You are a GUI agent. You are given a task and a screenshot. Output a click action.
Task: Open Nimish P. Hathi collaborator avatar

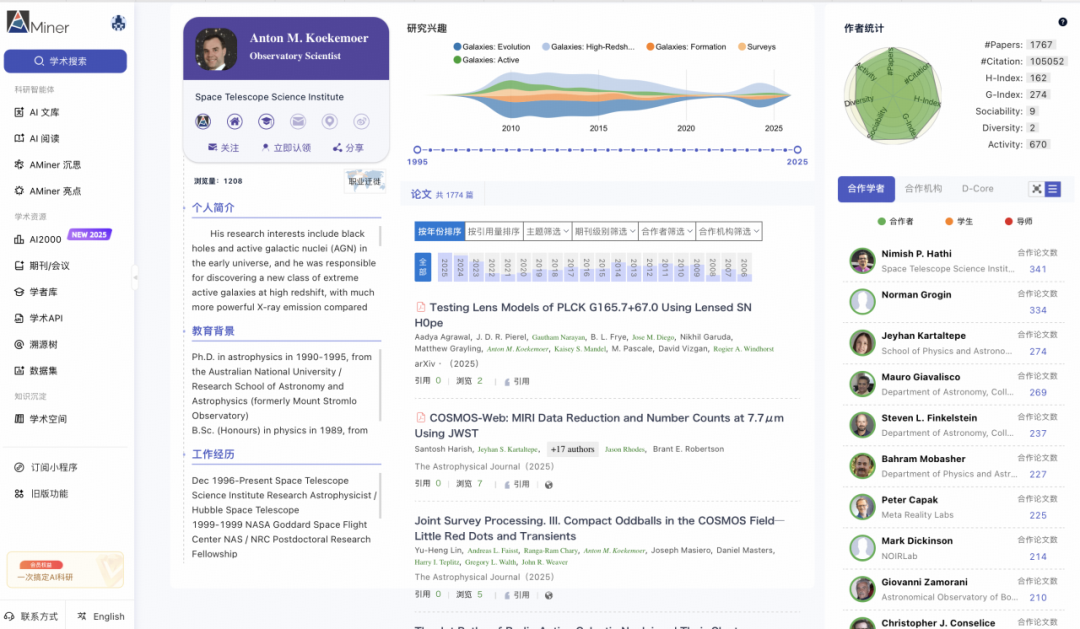(x=862, y=261)
